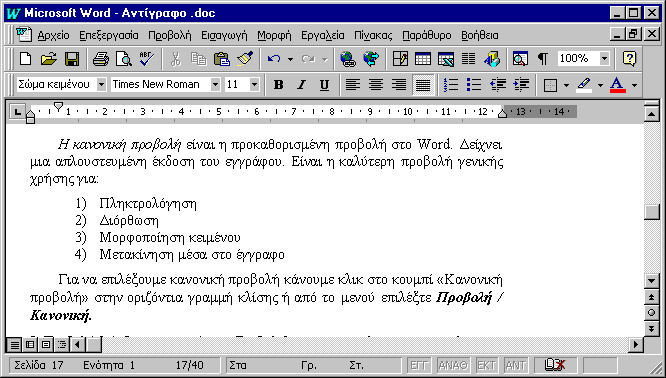Open the Εργαλεία menu
The height and width of the screenshot is (378, 666).
323,35
